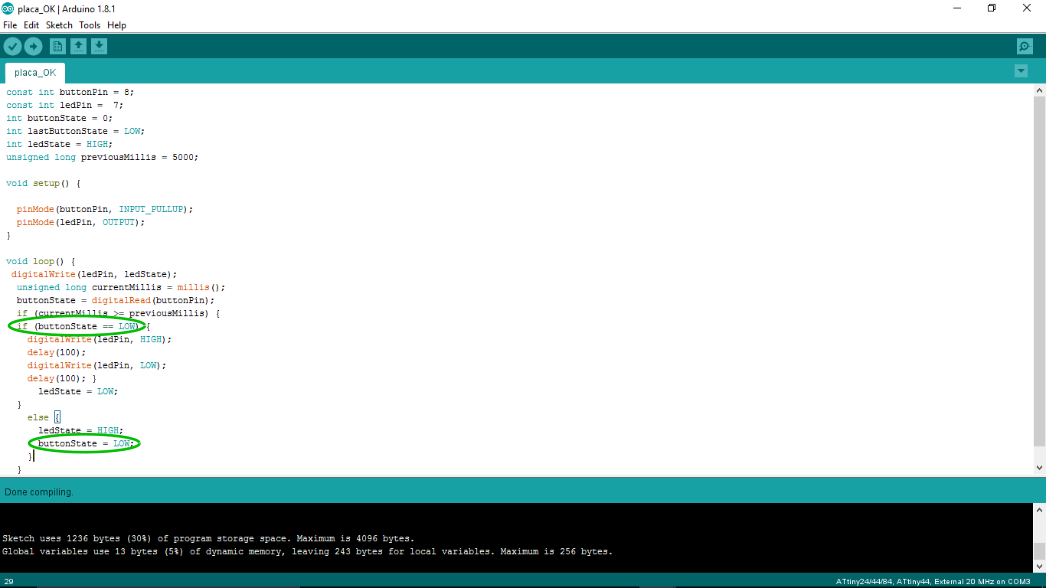Click the ATtiny44 board info in status bar
The image size is (1046, 588).
933,581
